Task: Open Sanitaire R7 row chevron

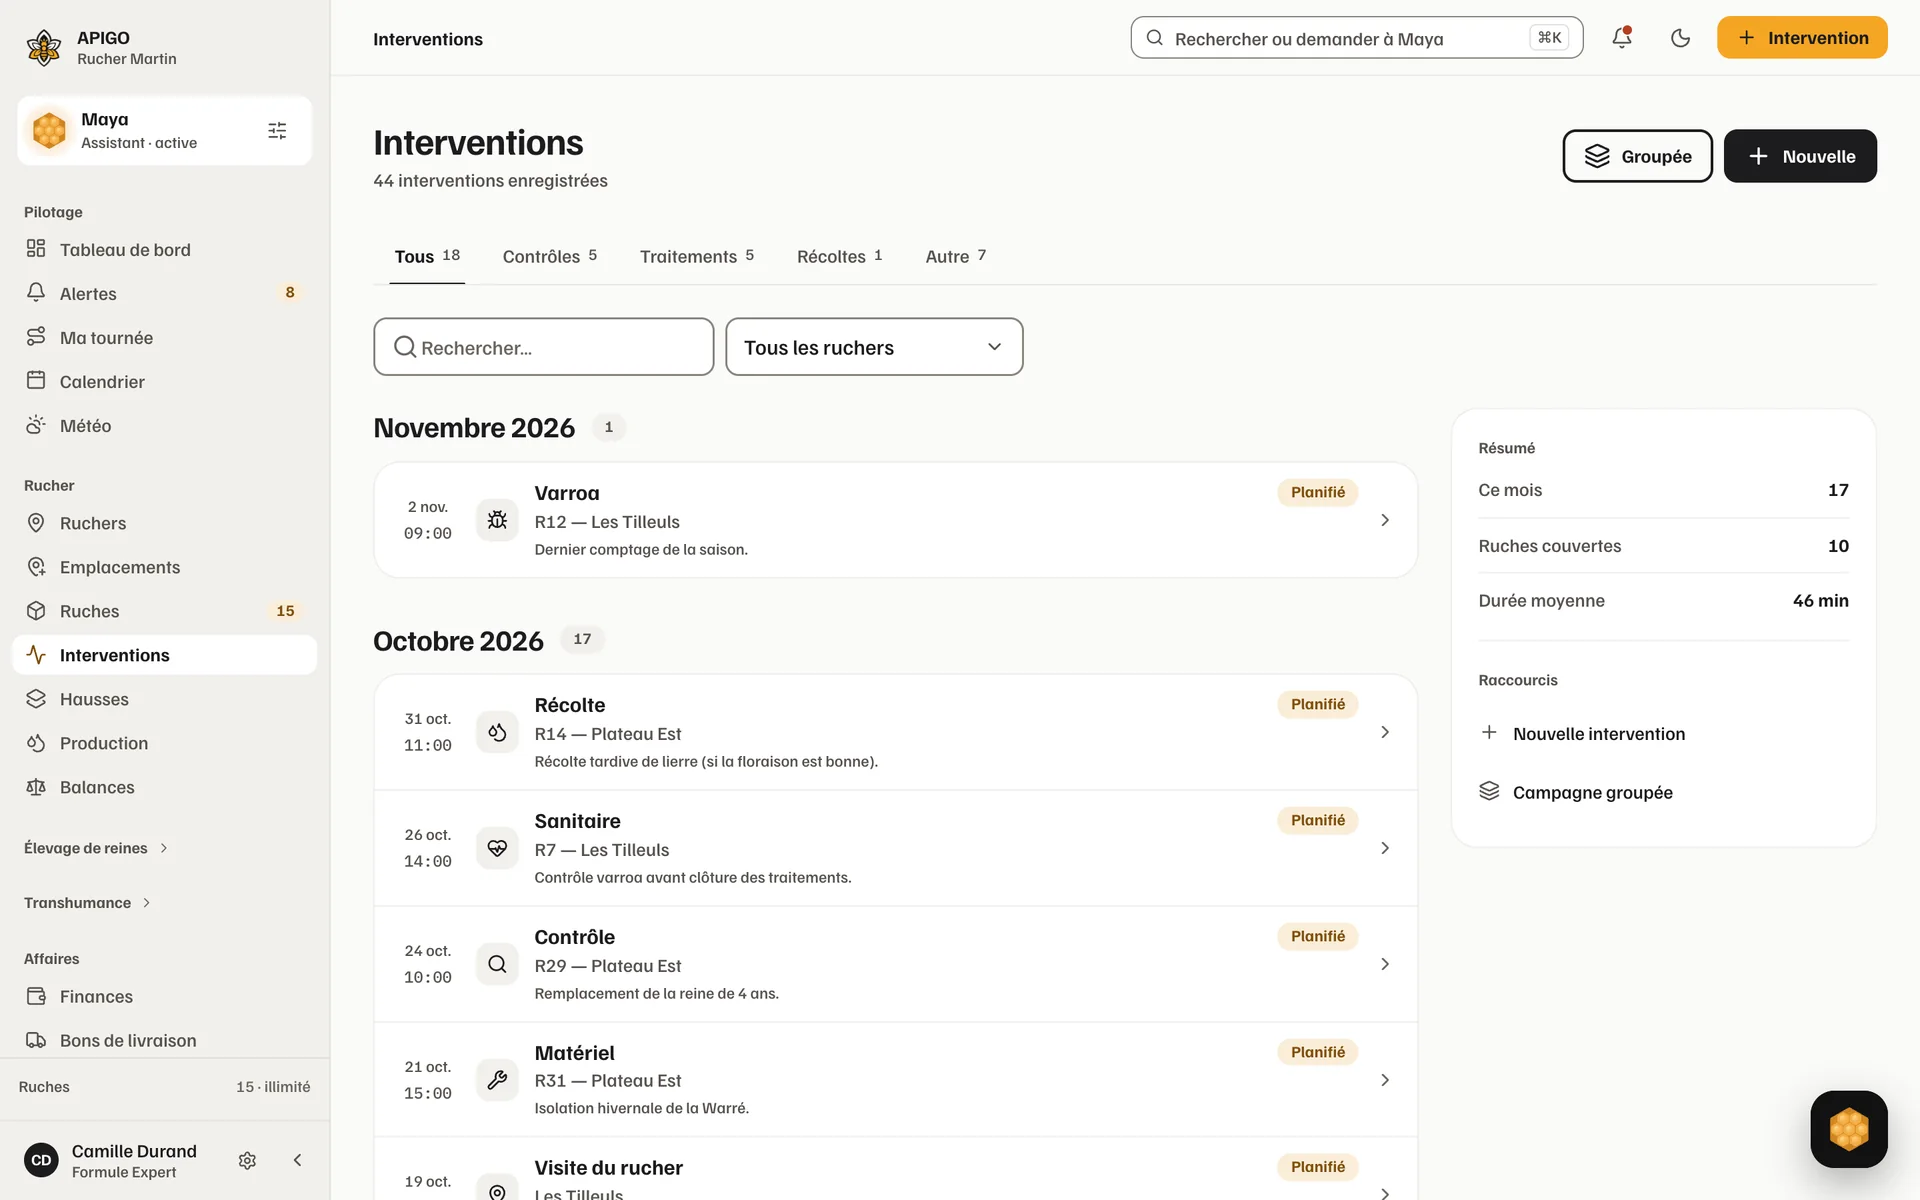Action: click(x=1385, y=848)
